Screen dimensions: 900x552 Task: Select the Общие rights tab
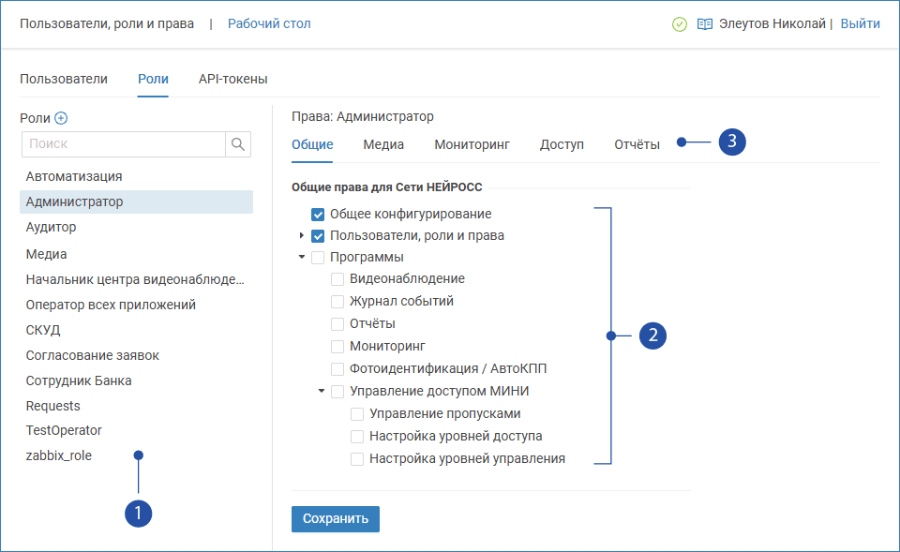(x=312, y=145)
